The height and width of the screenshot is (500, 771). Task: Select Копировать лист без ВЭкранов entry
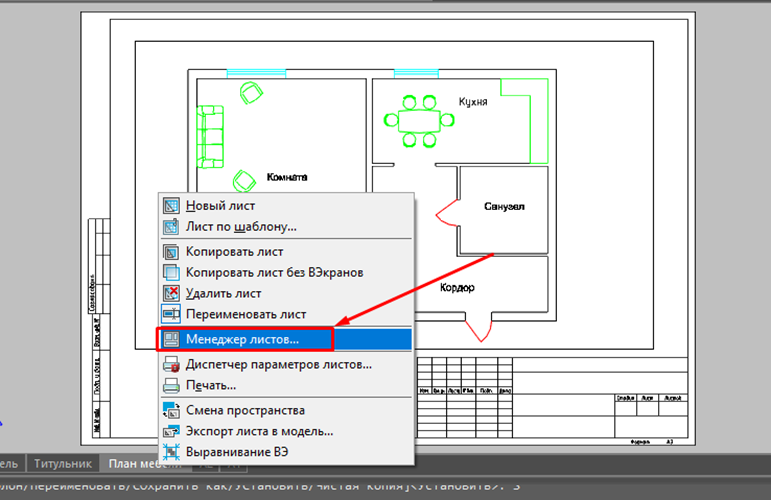click(x=286, y=272)
